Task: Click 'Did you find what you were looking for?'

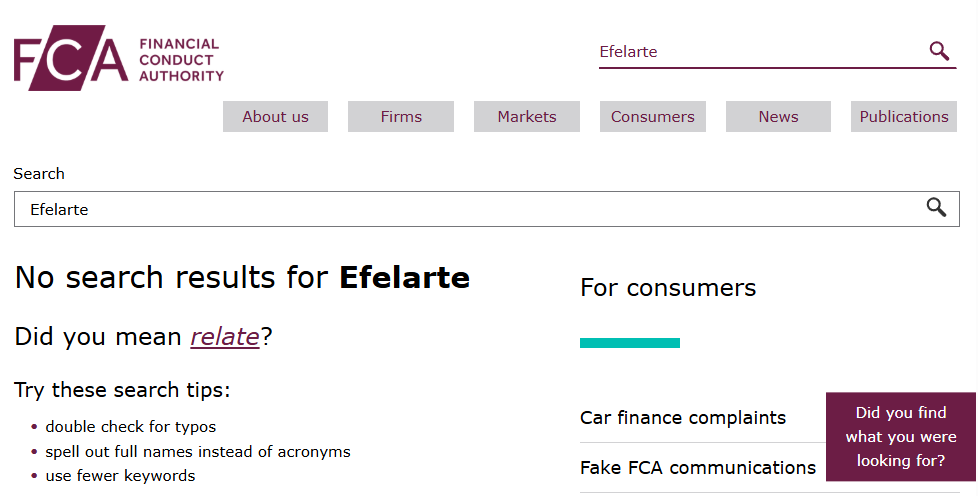Action: (x=901, y=437)
